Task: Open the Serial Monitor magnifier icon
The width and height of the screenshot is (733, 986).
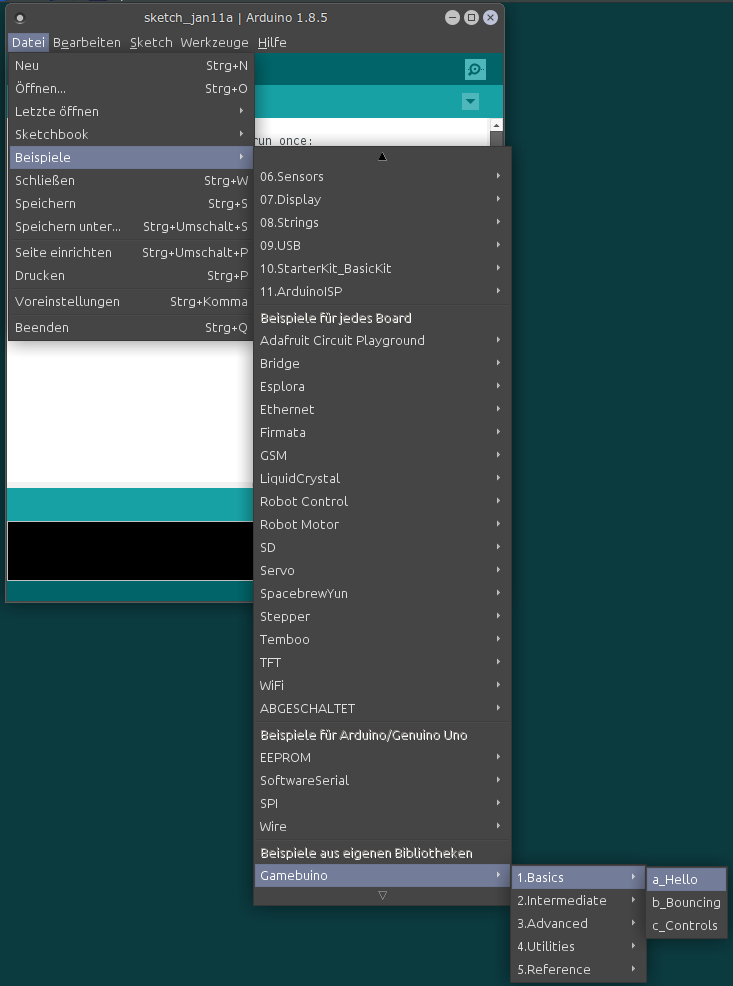Action: click(475, 69)
